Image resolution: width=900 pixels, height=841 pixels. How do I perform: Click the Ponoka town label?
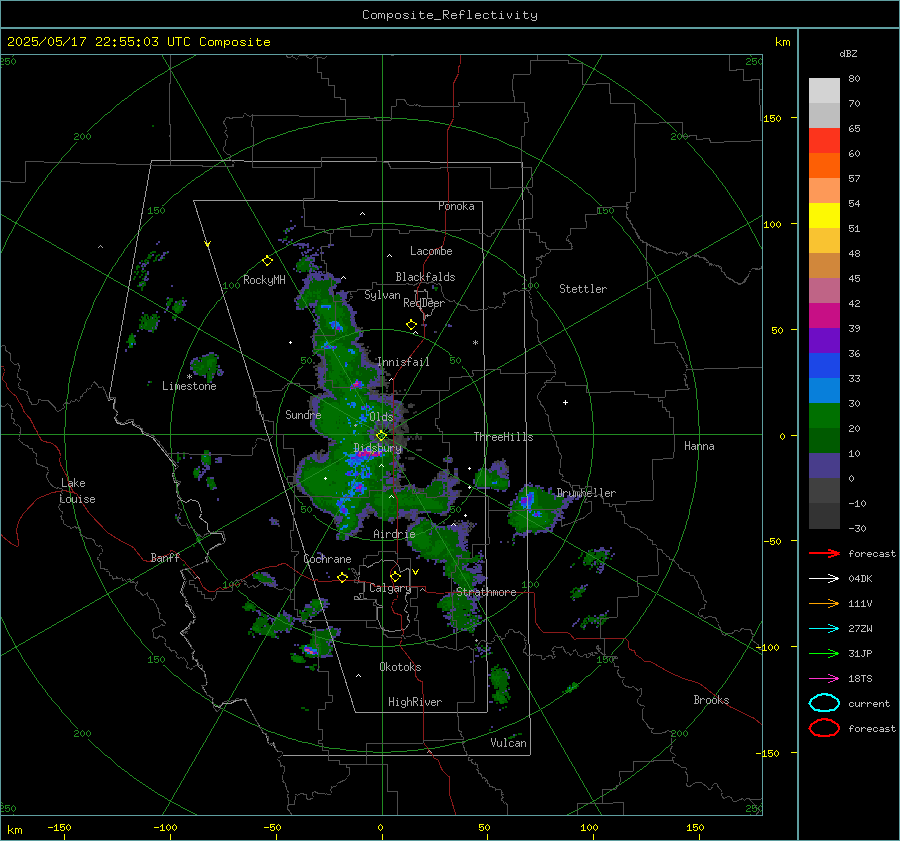tap(456, 206)
